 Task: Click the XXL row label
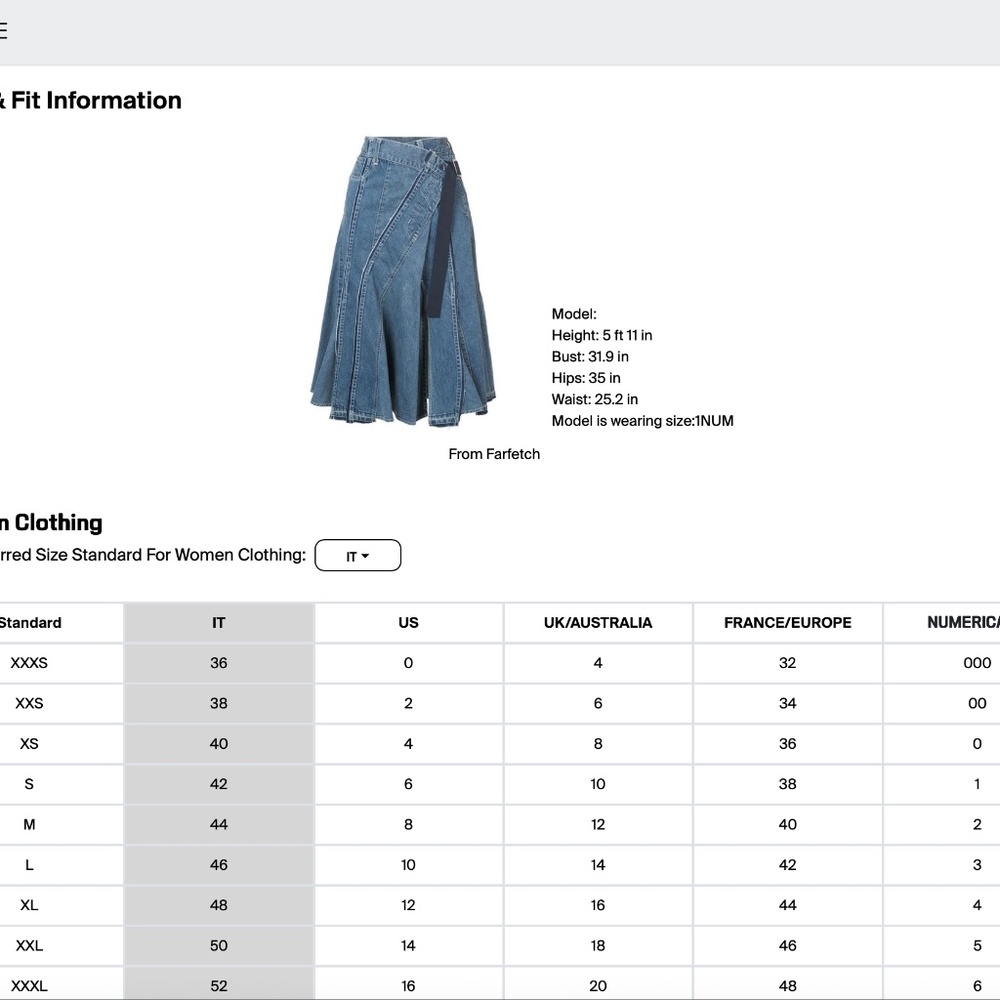coord(29,946)
